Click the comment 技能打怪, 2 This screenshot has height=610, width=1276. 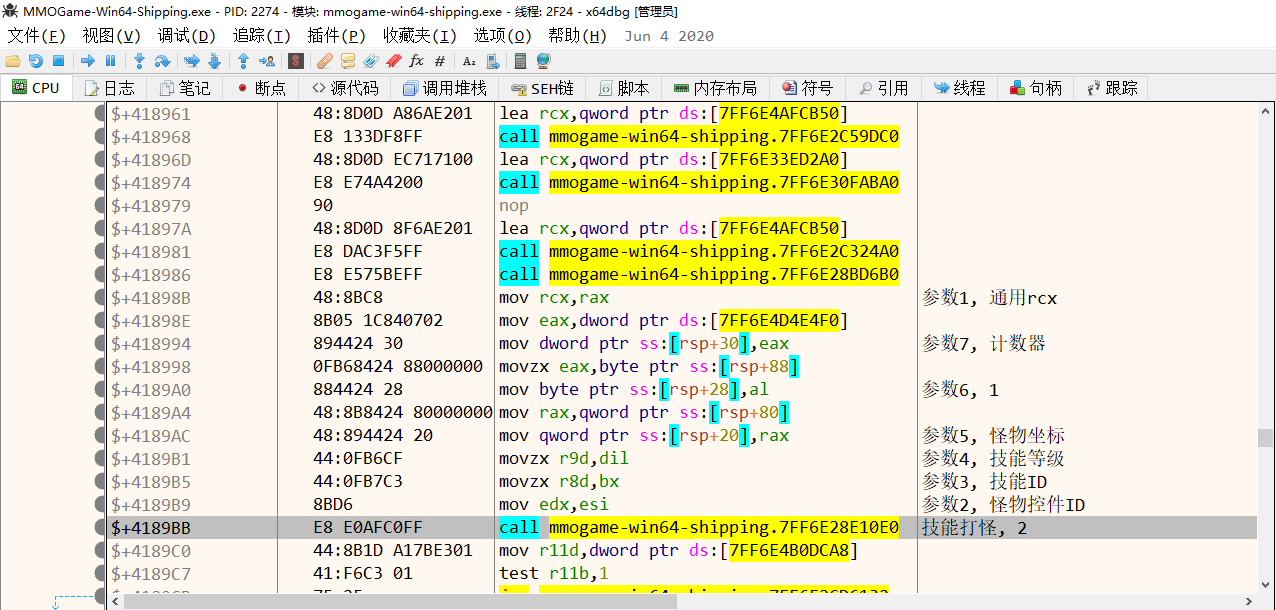pos(975,528)
